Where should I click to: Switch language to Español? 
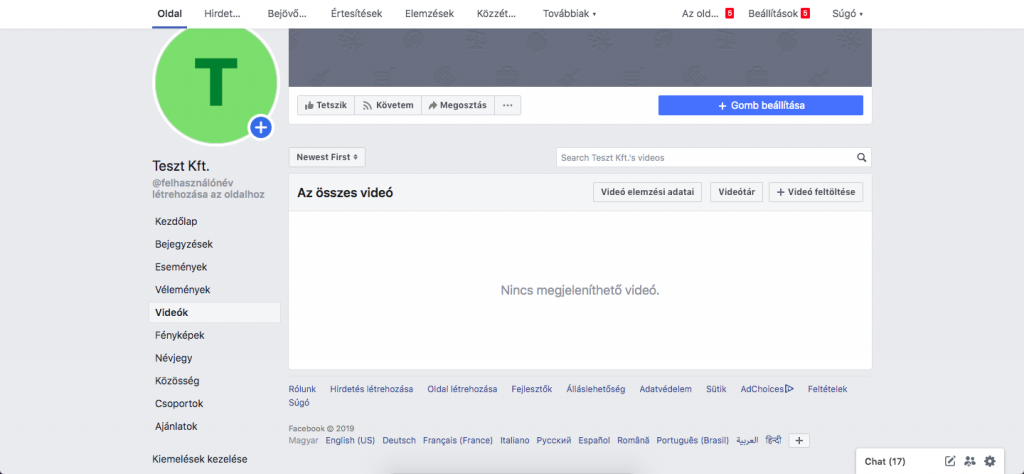(594, 441)
